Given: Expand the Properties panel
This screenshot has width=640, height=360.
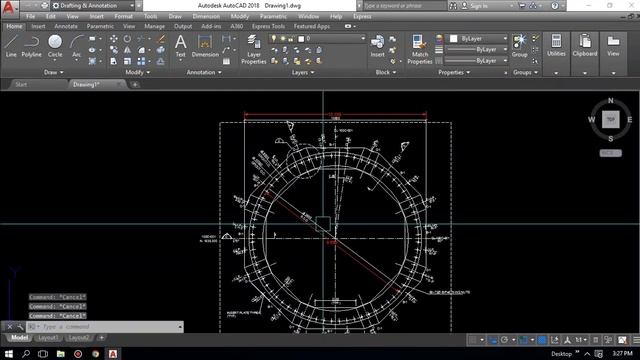Looking at the screenshot, I should (454, 72).
